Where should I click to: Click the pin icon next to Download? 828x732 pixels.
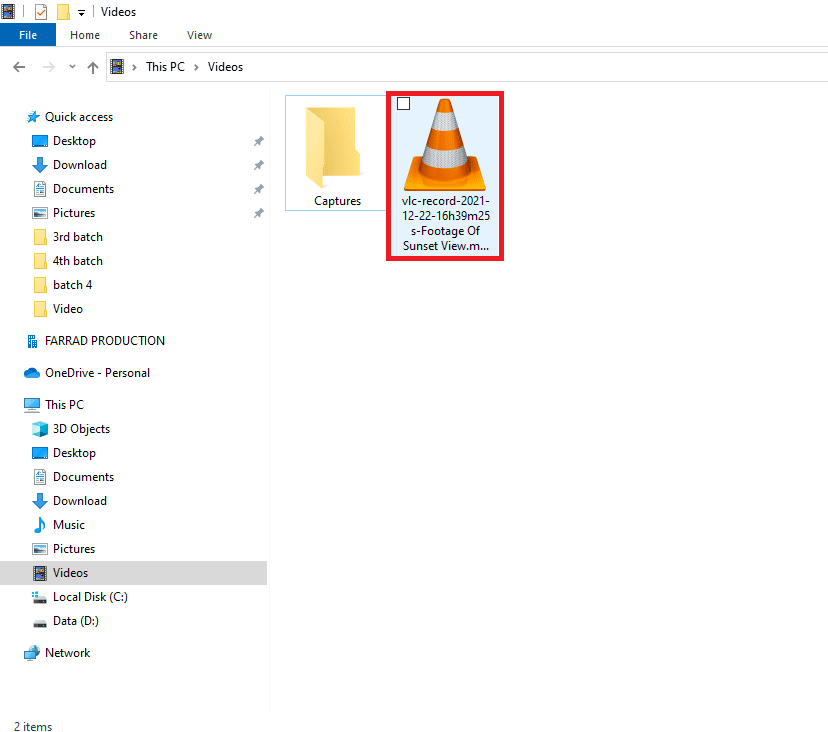pos(258,165)
